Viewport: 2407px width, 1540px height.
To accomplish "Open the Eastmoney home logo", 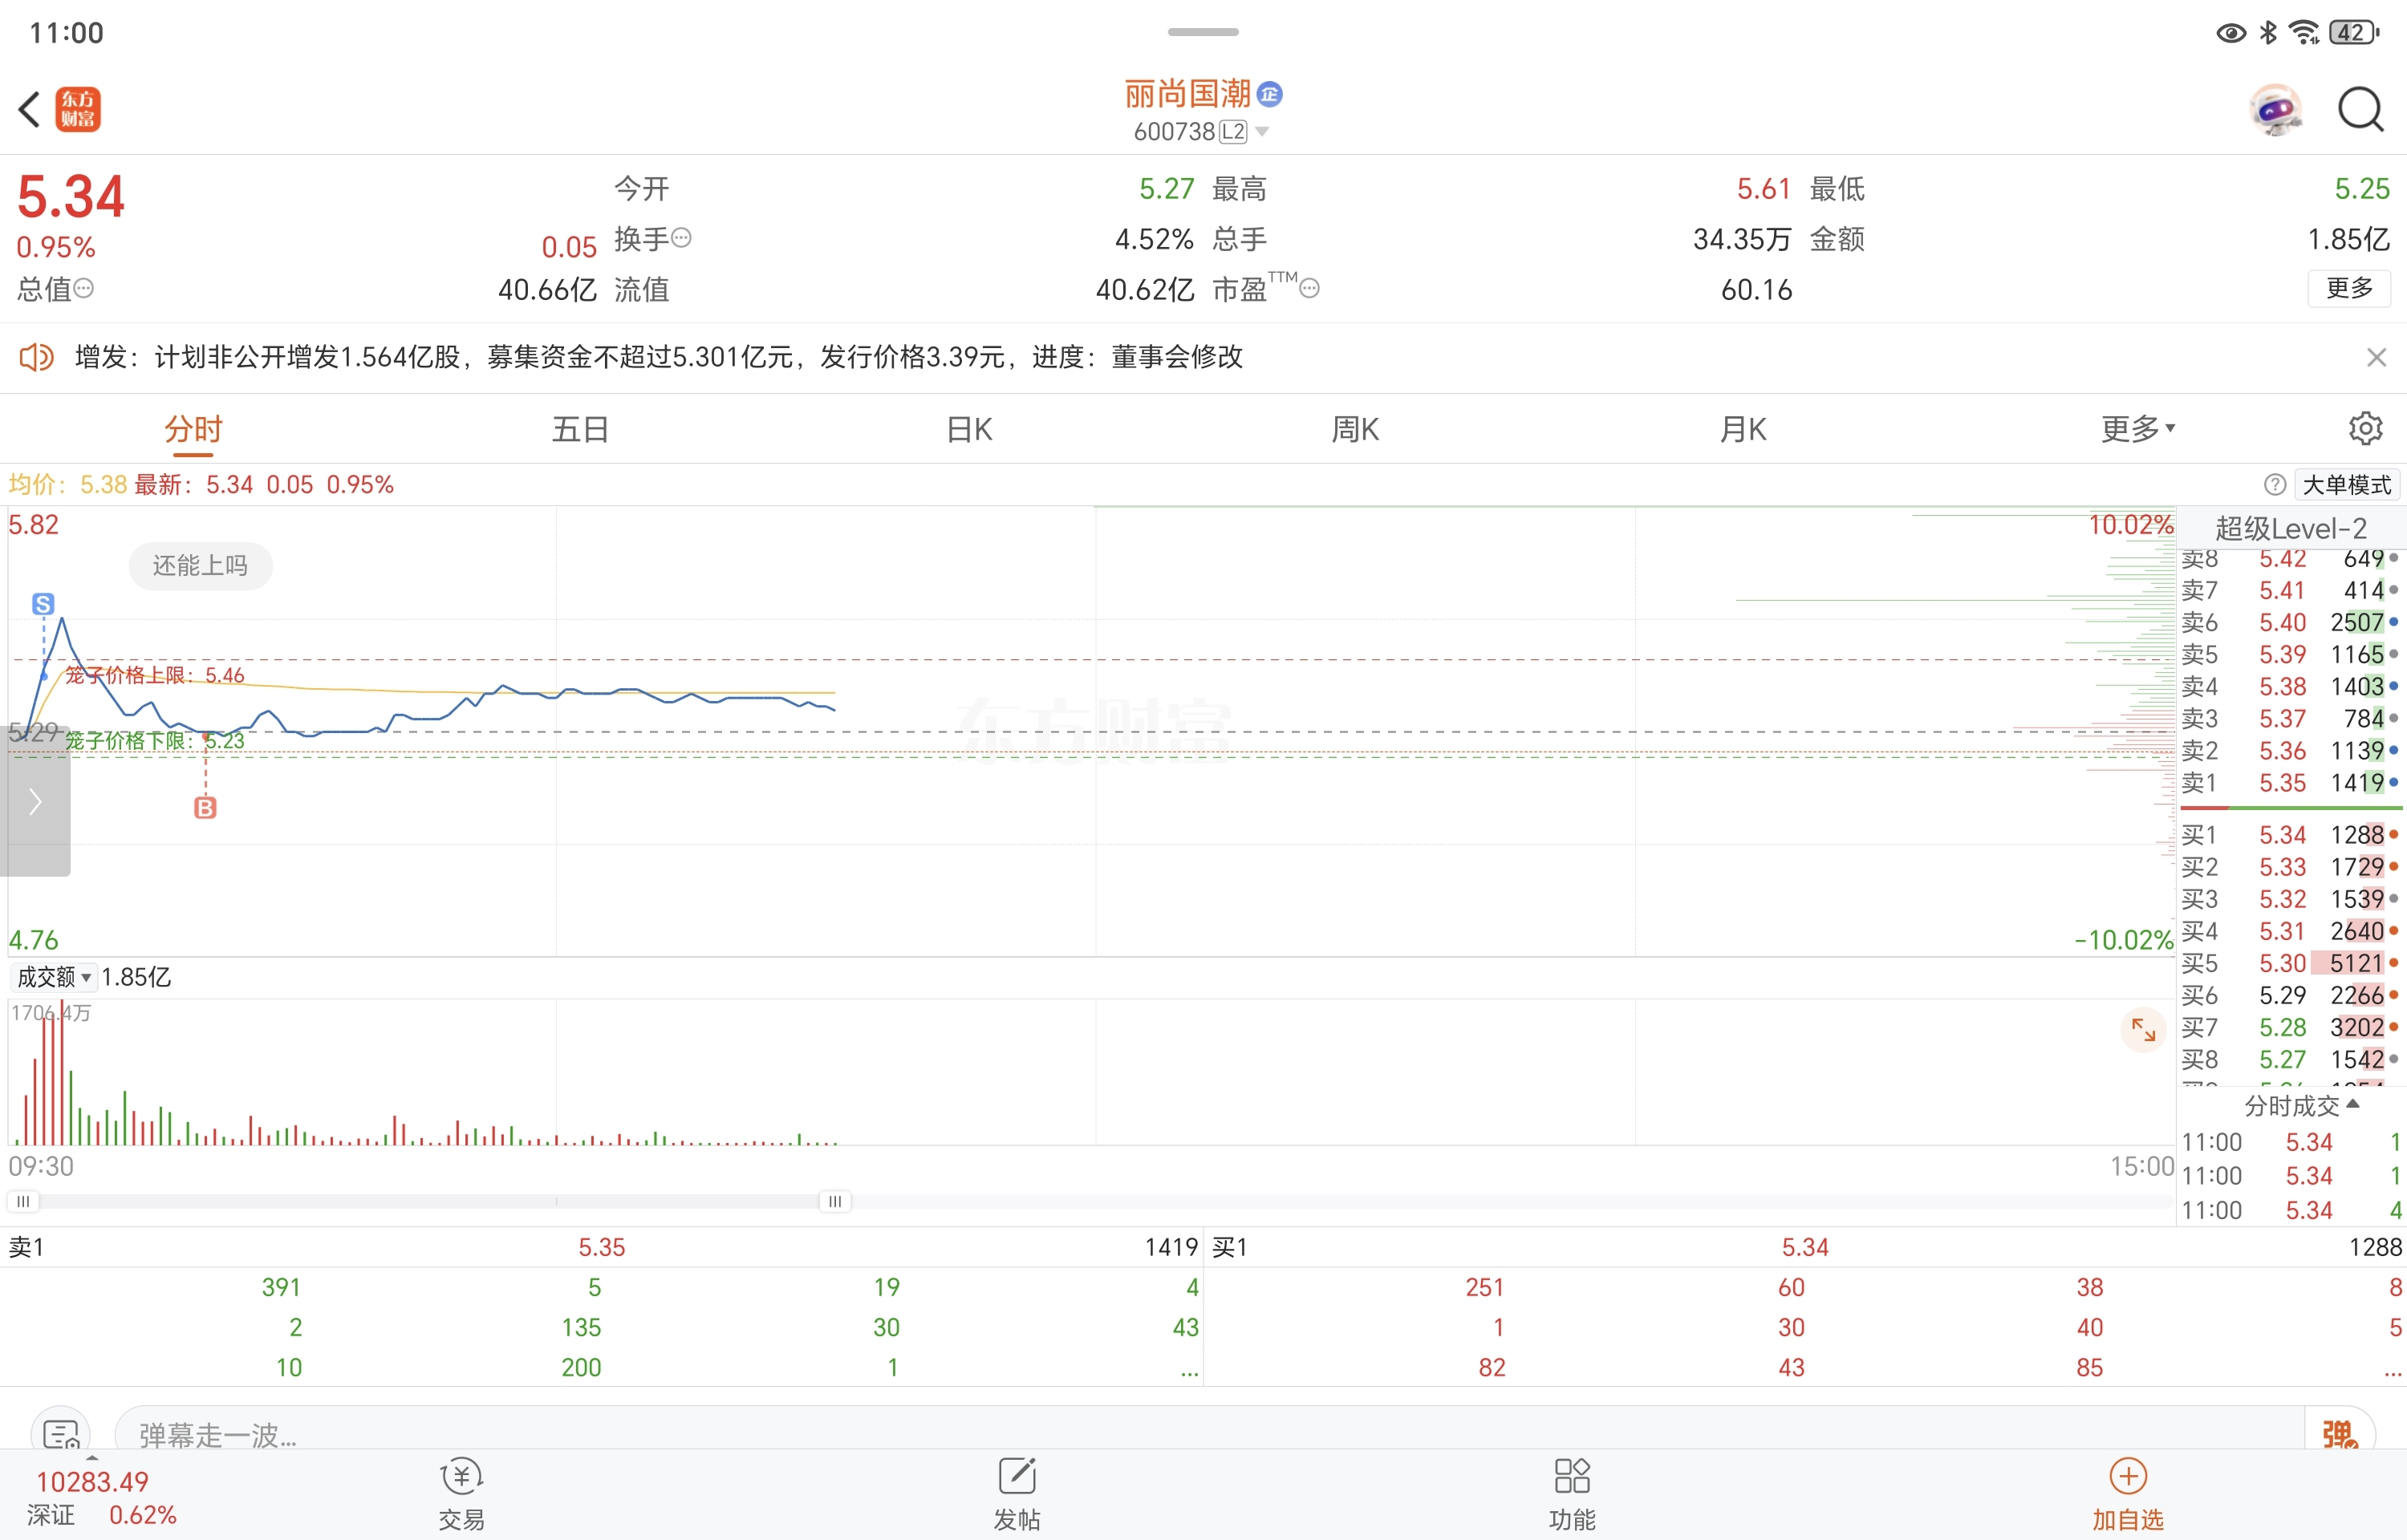I will [78, 110].
